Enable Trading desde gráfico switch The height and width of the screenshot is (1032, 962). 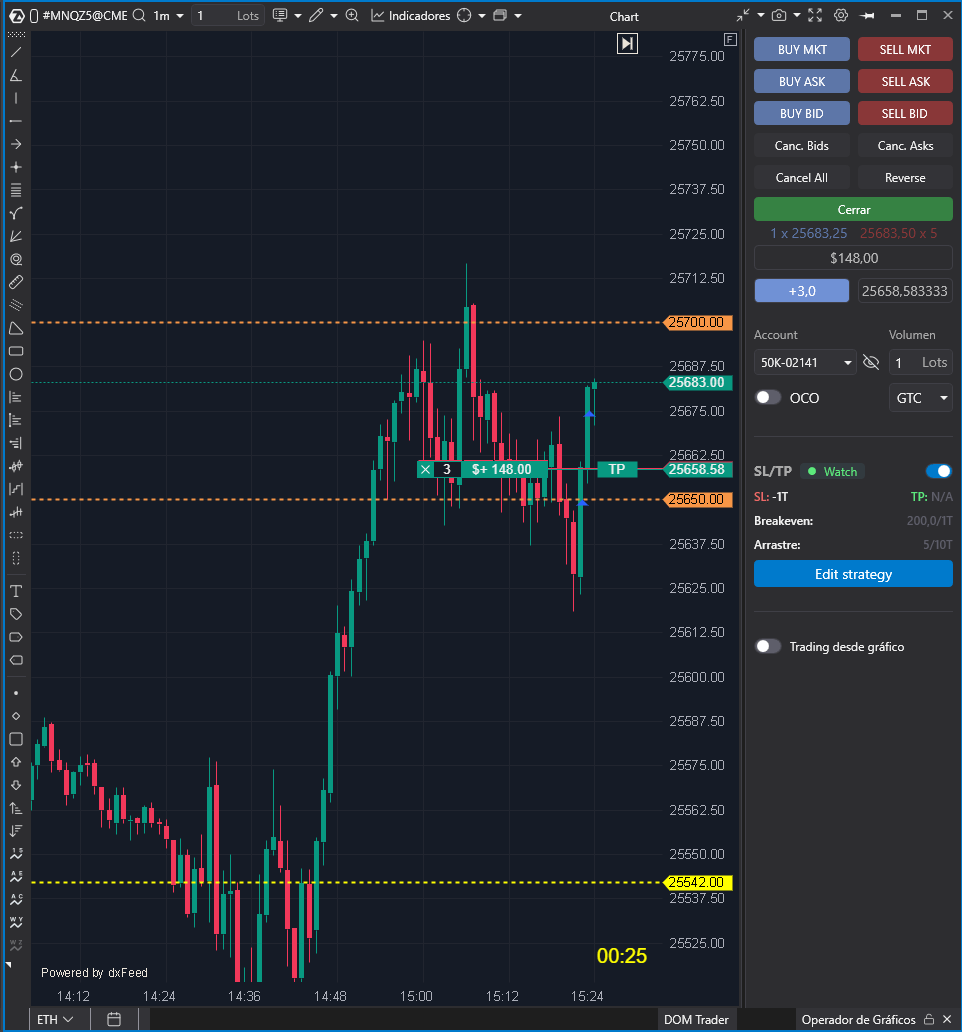[768, 646]
